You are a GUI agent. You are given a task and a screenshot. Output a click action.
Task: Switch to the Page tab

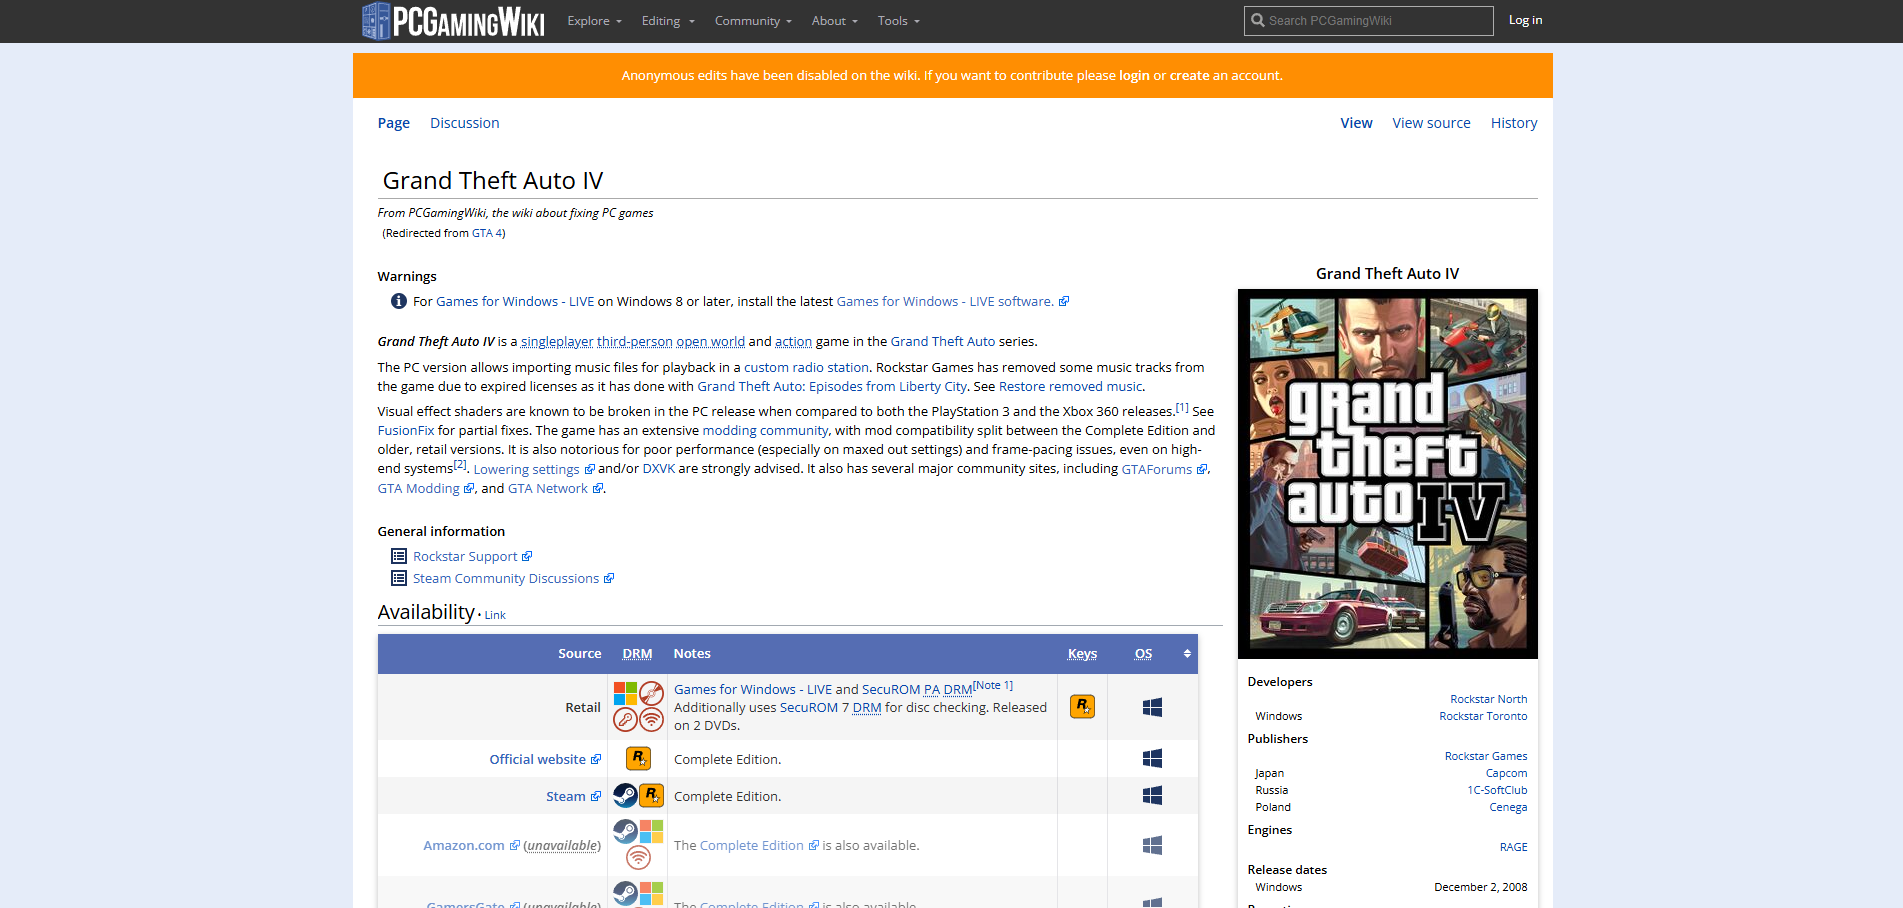(394, 123)
